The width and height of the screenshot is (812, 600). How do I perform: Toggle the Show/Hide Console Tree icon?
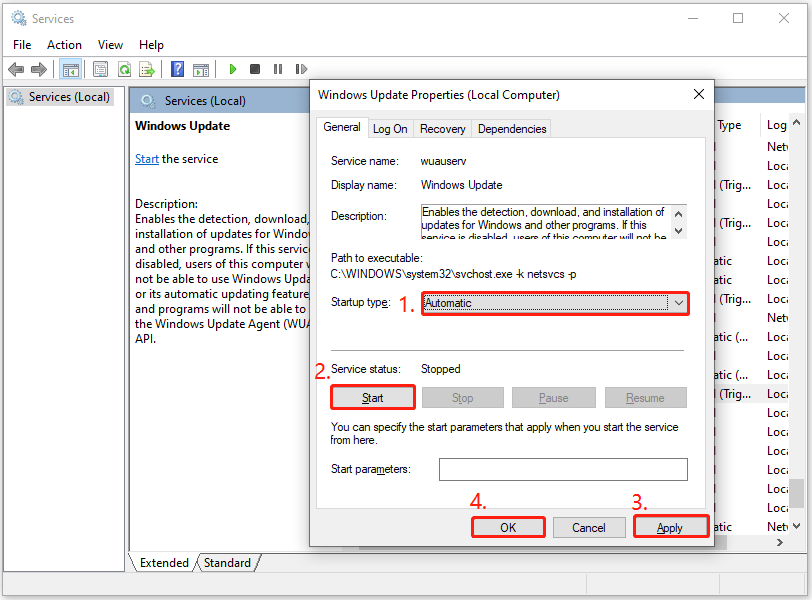[x=70, y=69]
